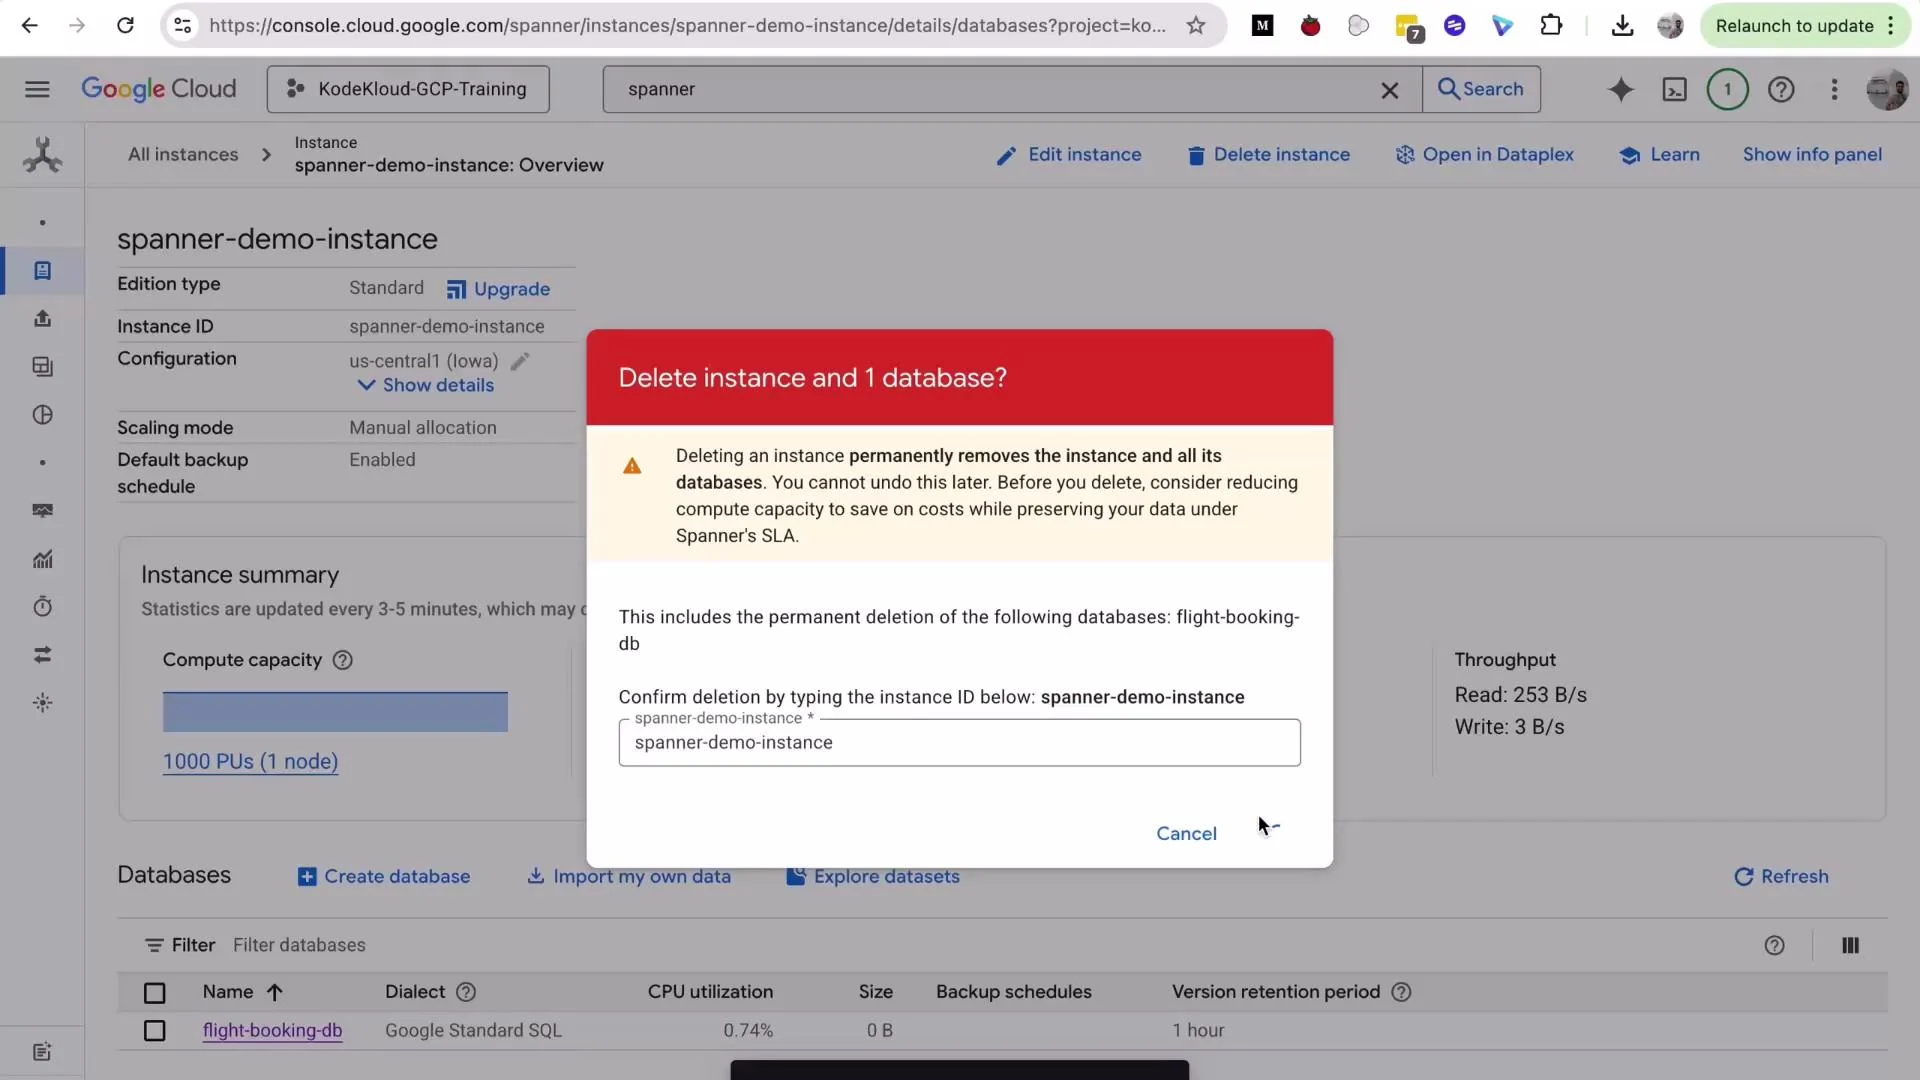Screen dimensions: 1920x1080
Task: Click Import my own data
Action: pos(629,876)
